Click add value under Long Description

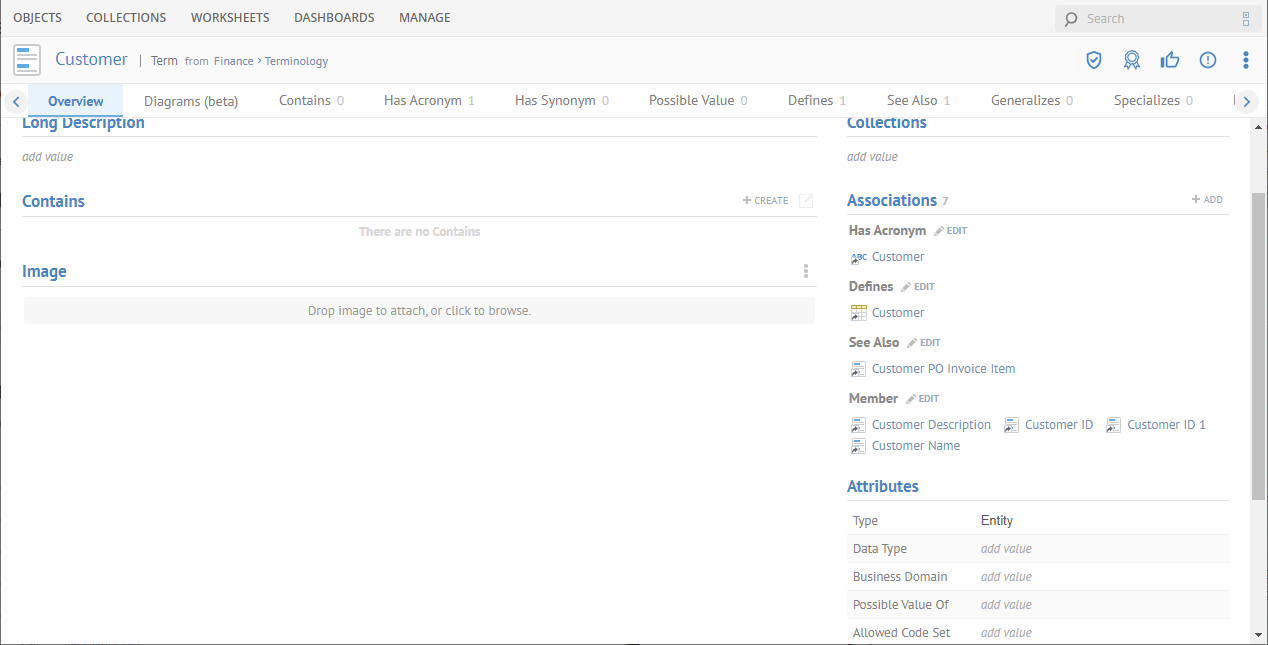46,156
